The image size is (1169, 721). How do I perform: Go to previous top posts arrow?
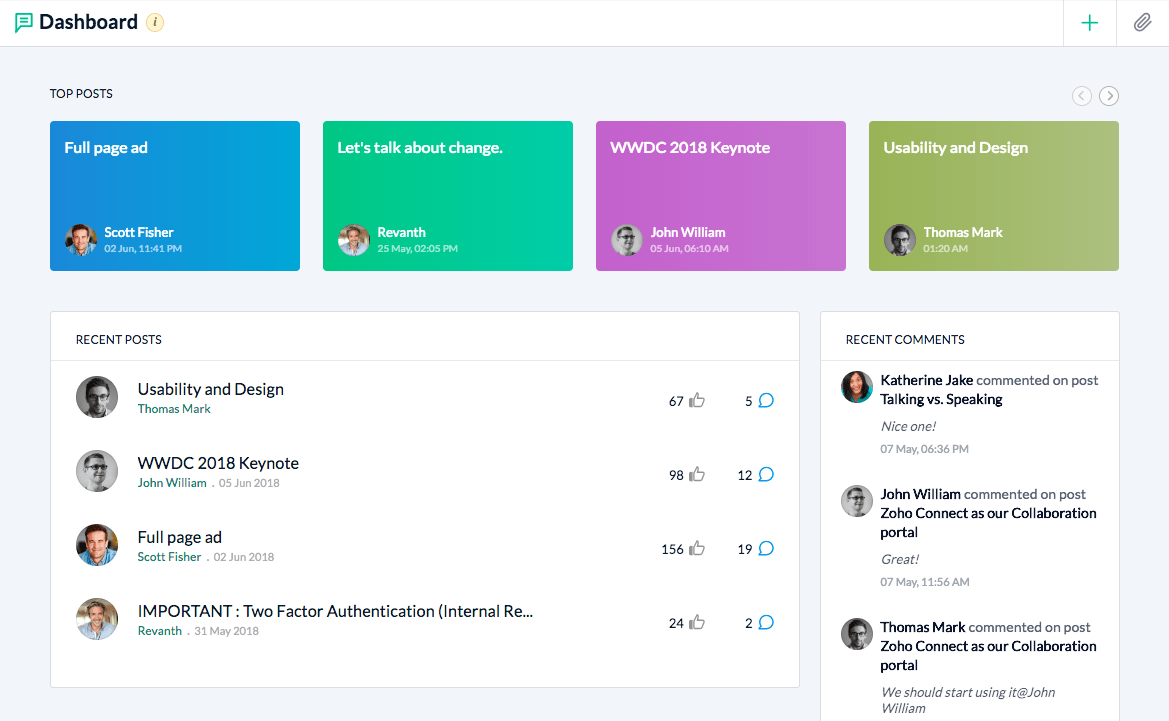pyautogui.click(x=1082, y=95)
